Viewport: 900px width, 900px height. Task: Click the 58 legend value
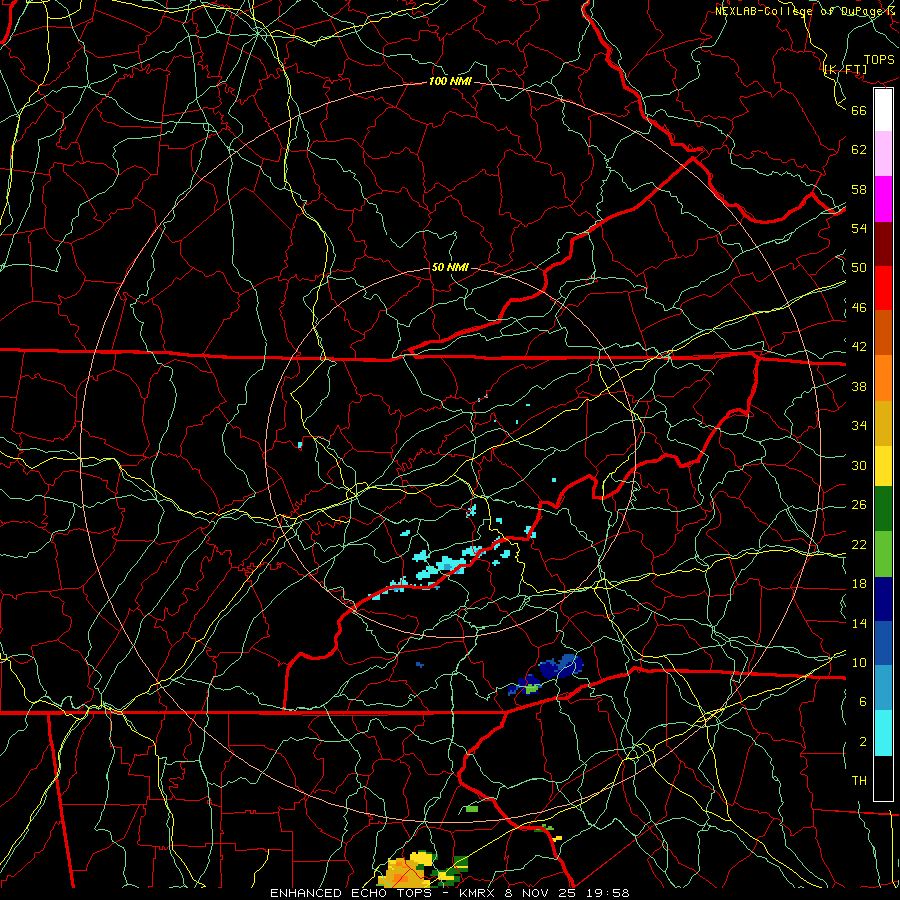[x=859, y=189]
